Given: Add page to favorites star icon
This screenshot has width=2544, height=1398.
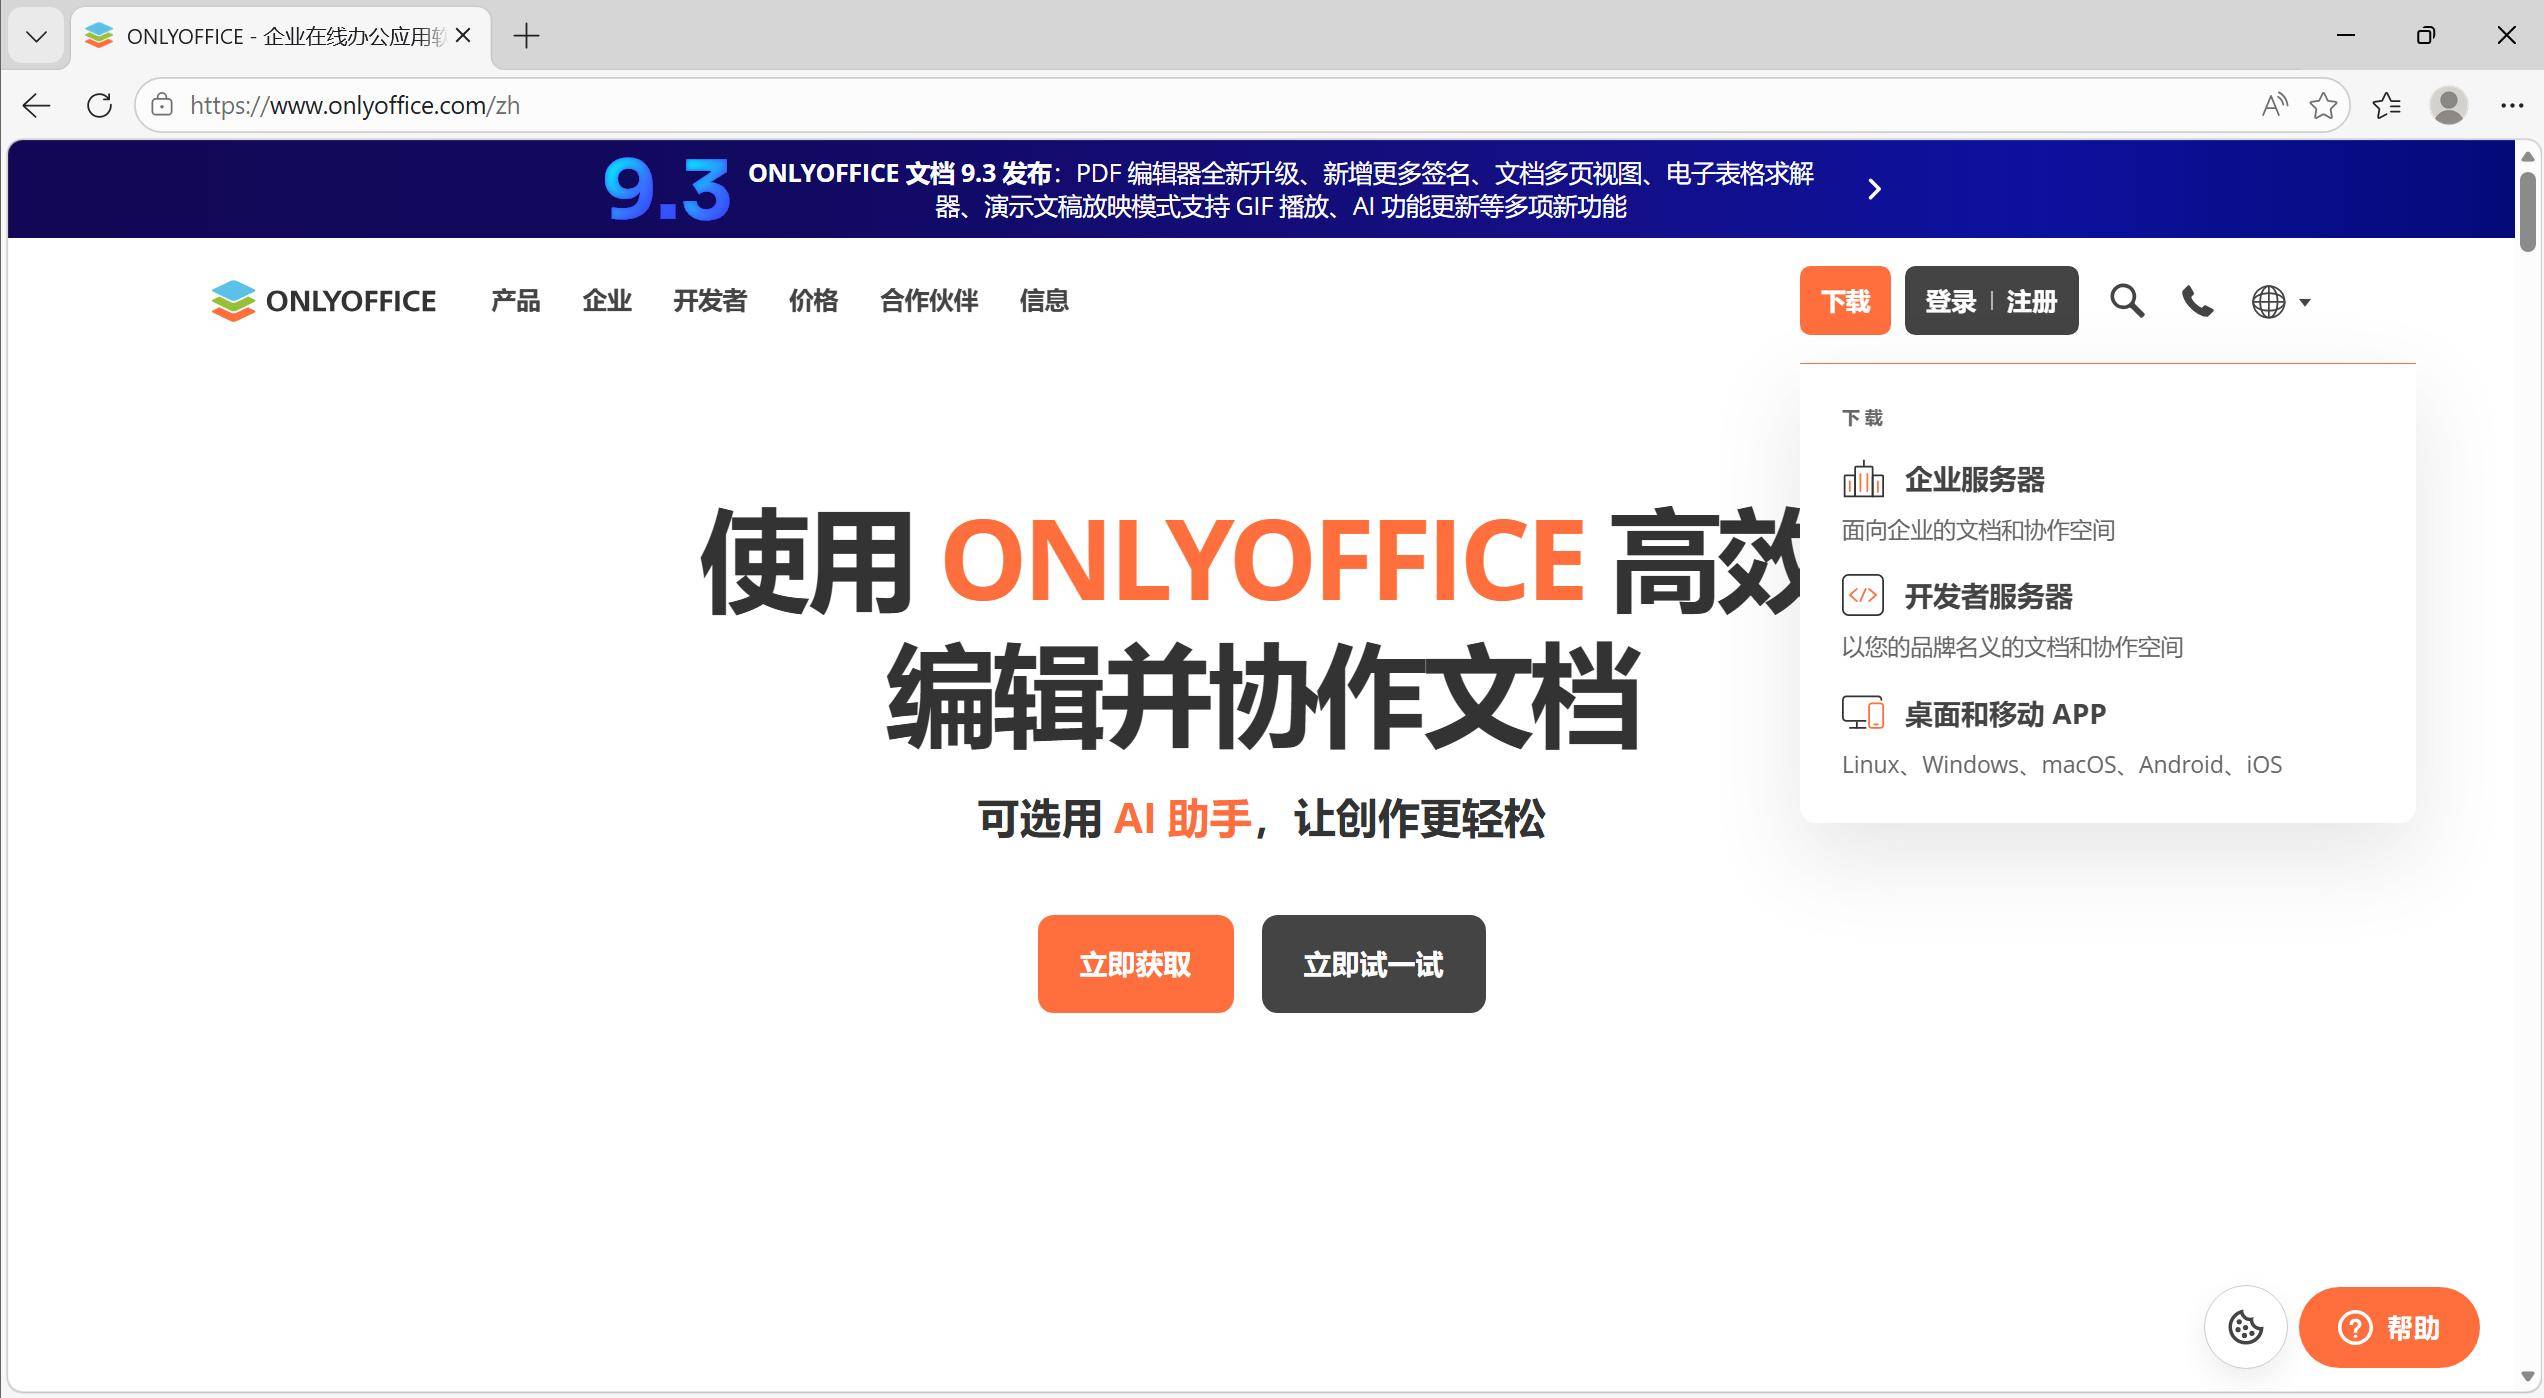Looking at the screenshot, I should point(2323,105).
